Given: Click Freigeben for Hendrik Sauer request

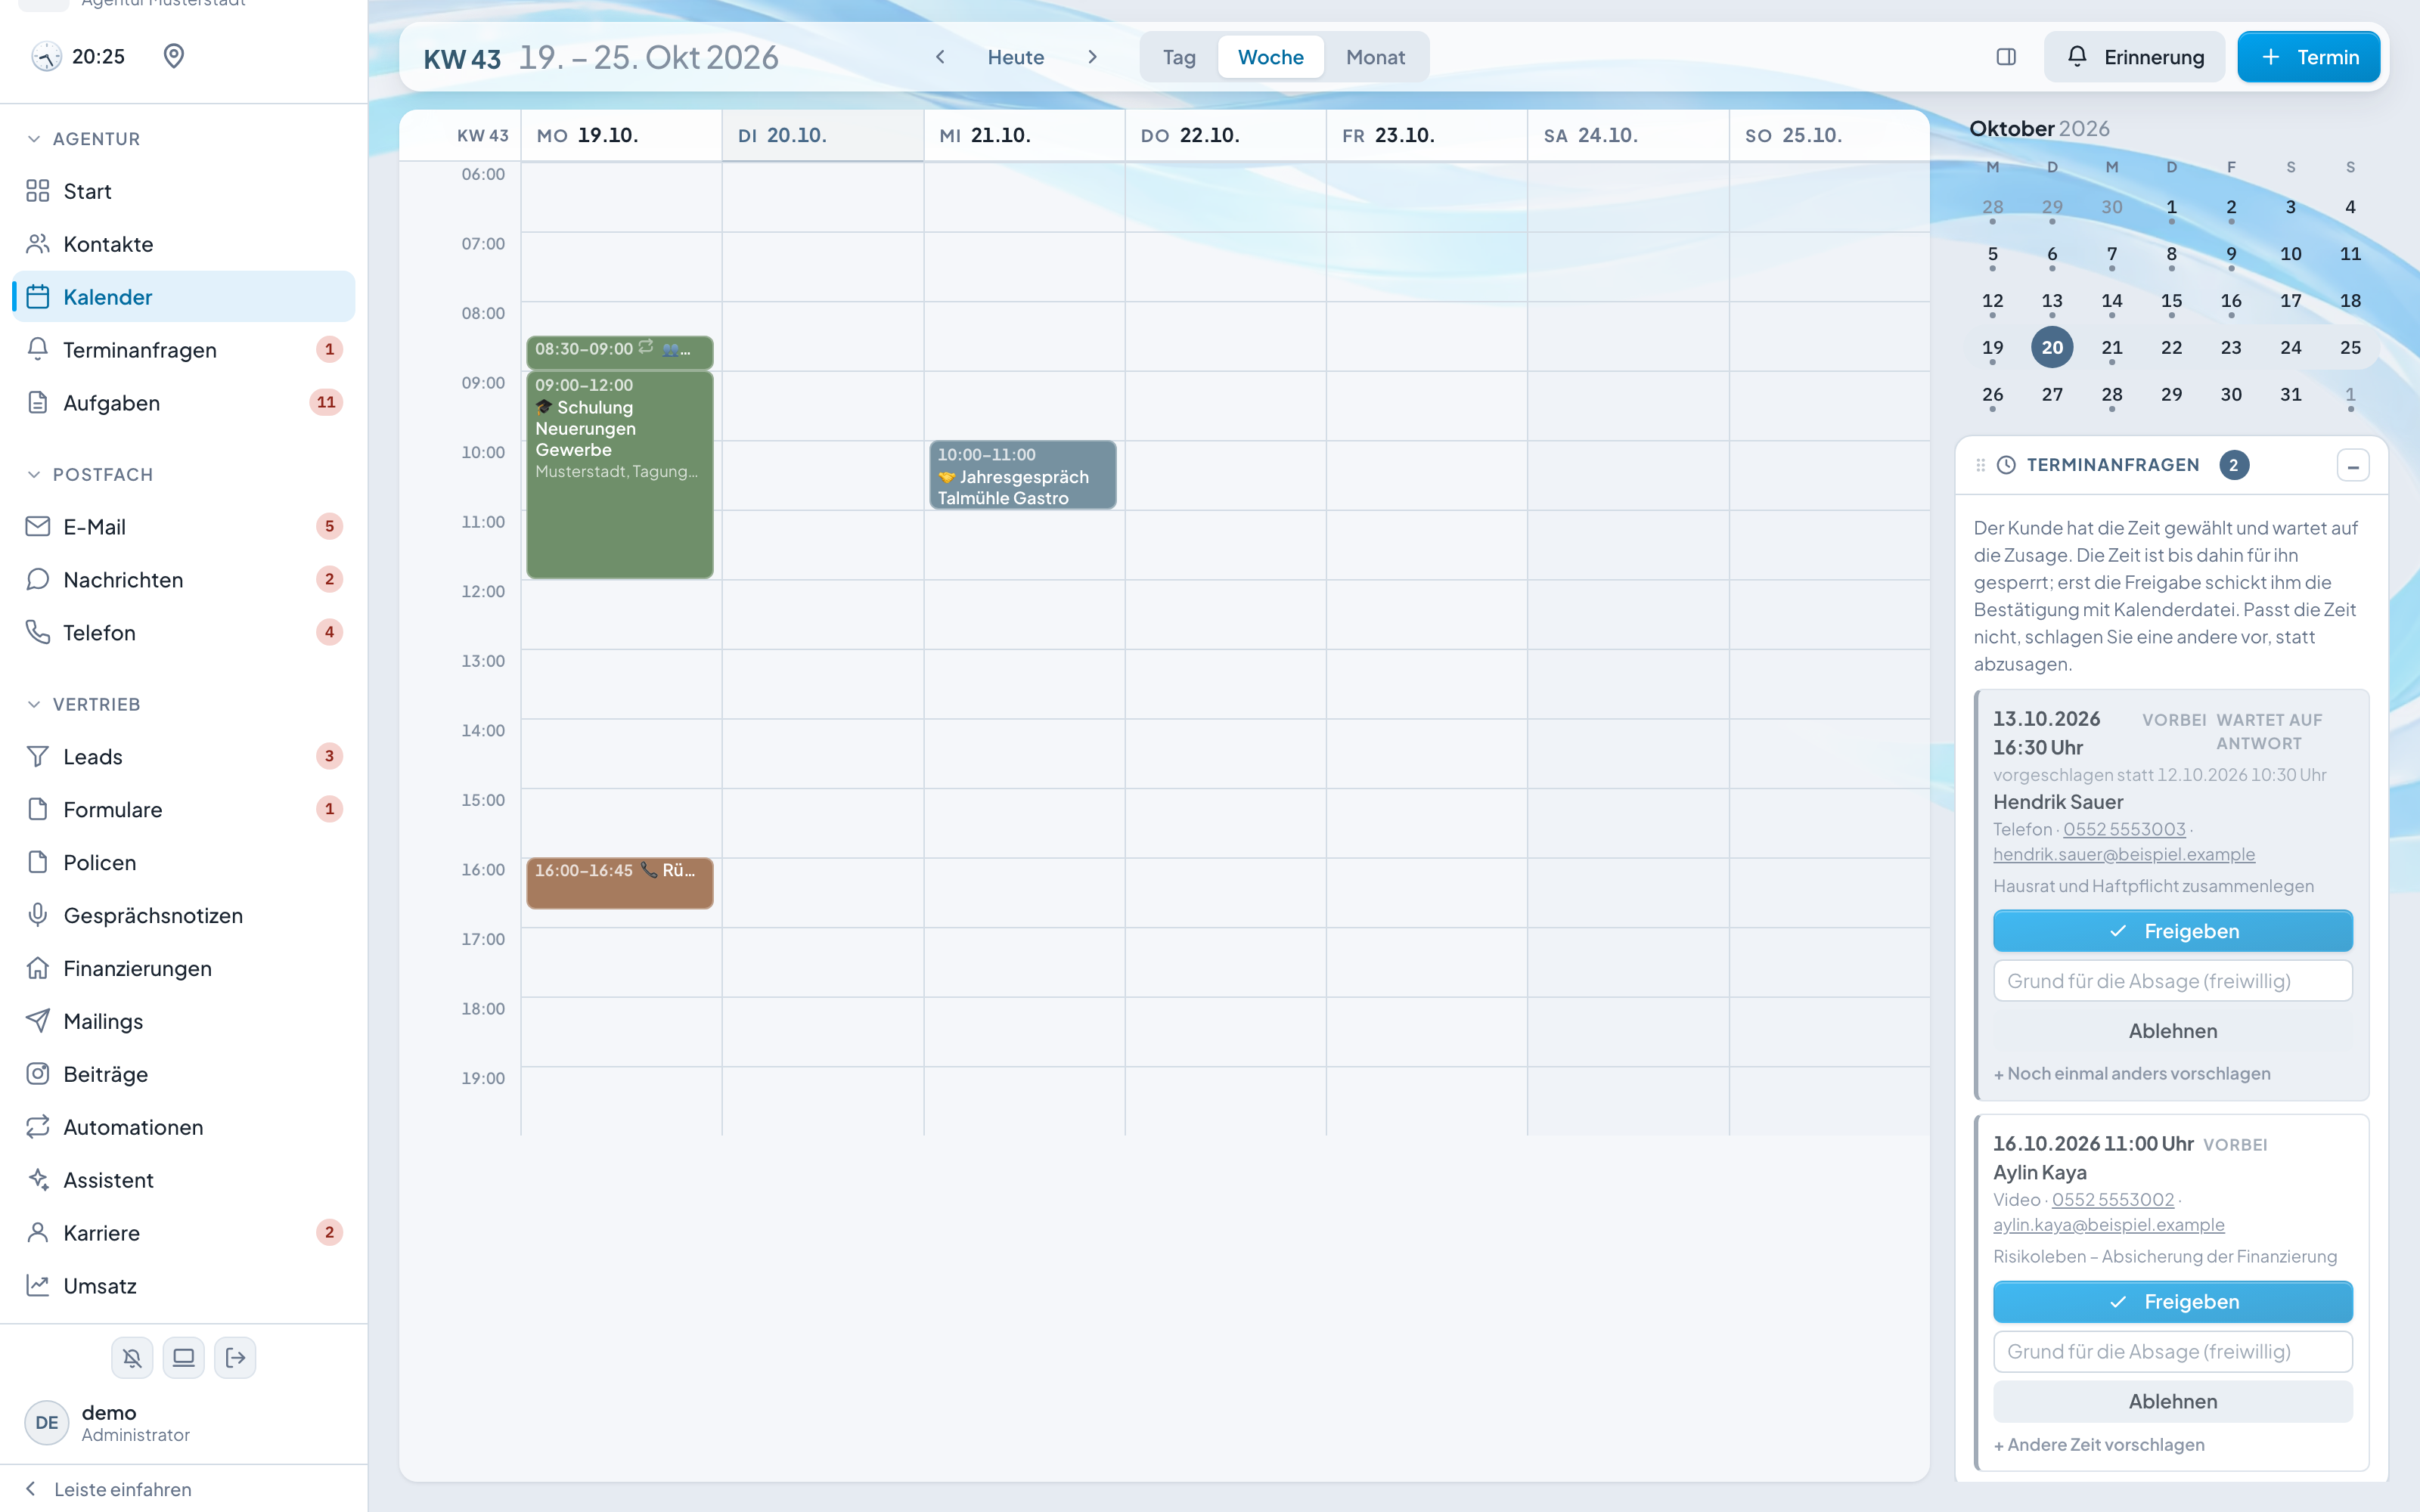Looking at the screenshot, I should (2172, 931).
